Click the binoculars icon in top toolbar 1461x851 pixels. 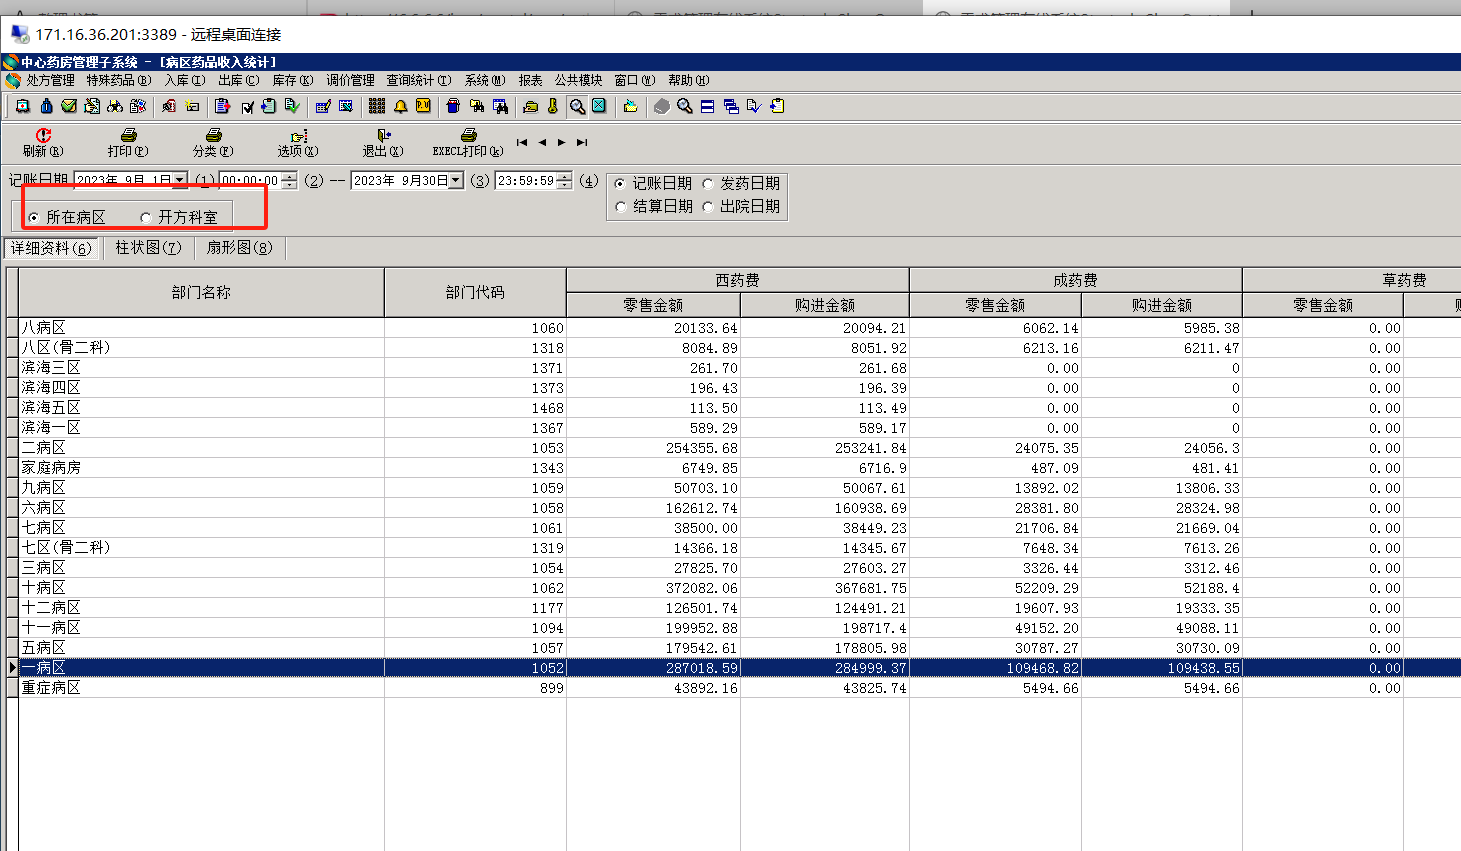[x=115, y=106]
